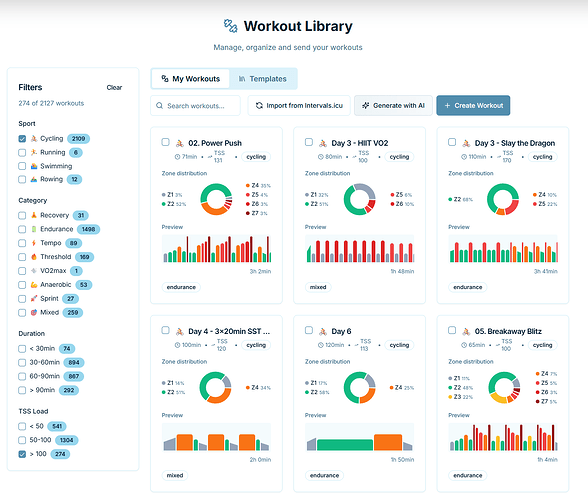Click cyclist icon beside Day 4 - 3×20min SST
The width and height of the screenshot is (588, 500).
[x=180, y=332]
